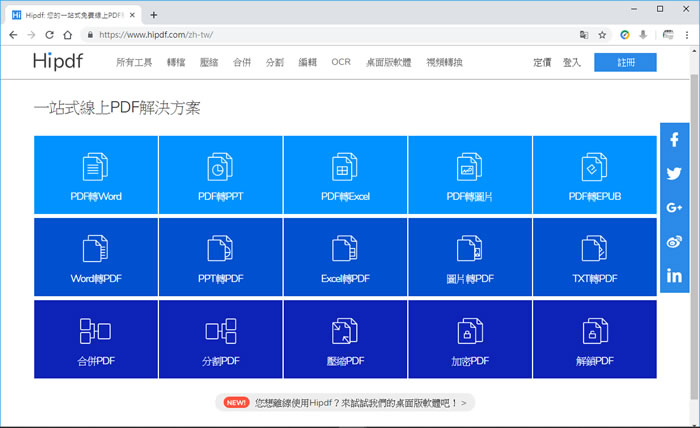Open the 分割PDF split tool tile
700x428 pixels.
221,339
